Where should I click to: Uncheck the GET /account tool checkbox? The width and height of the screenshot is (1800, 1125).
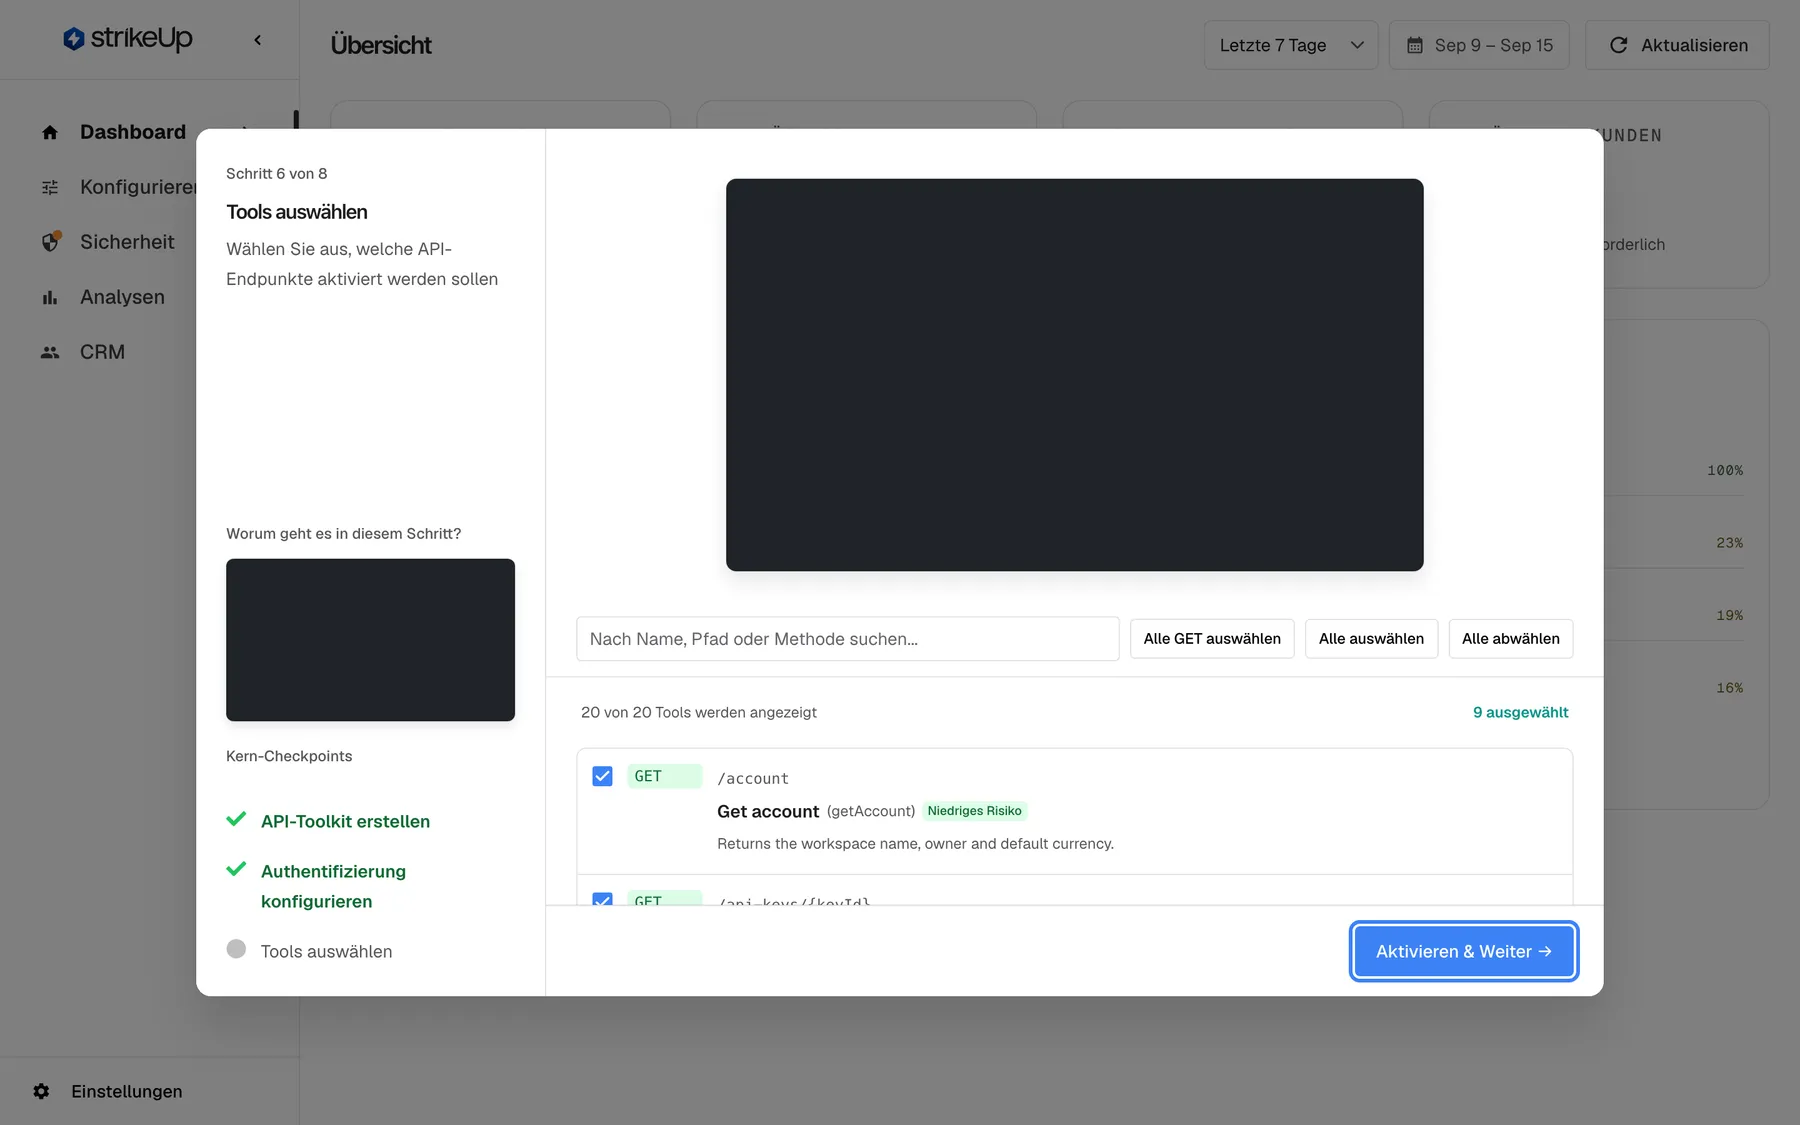(602, 776)
